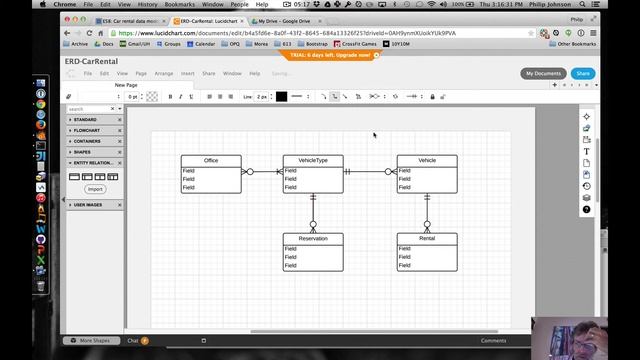Select the format painter icon in toolbar
Screen dimensions: 640x360
click(x=69, y=97)
